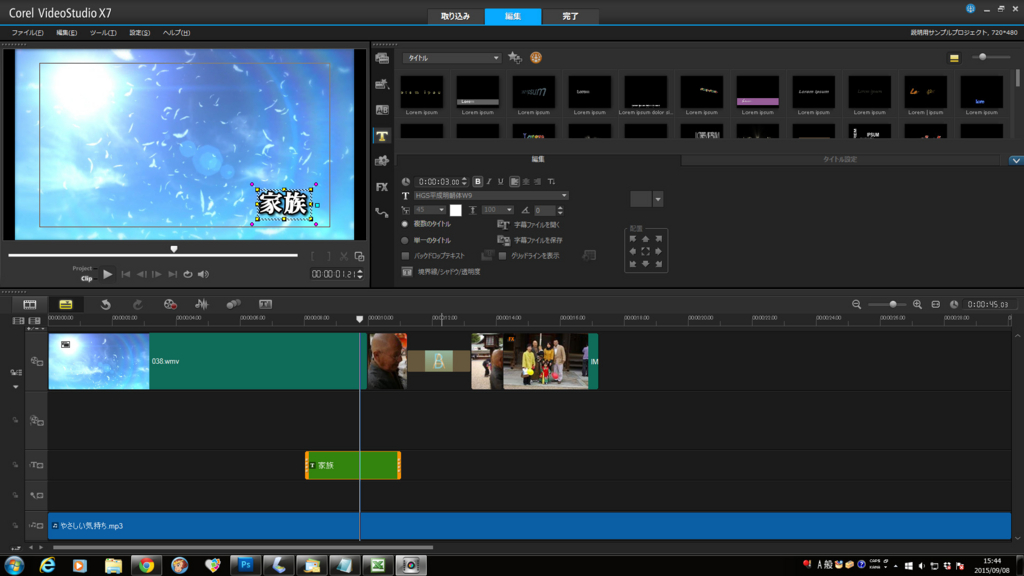Open the Sound Mixer icon

tap(202, 304)
